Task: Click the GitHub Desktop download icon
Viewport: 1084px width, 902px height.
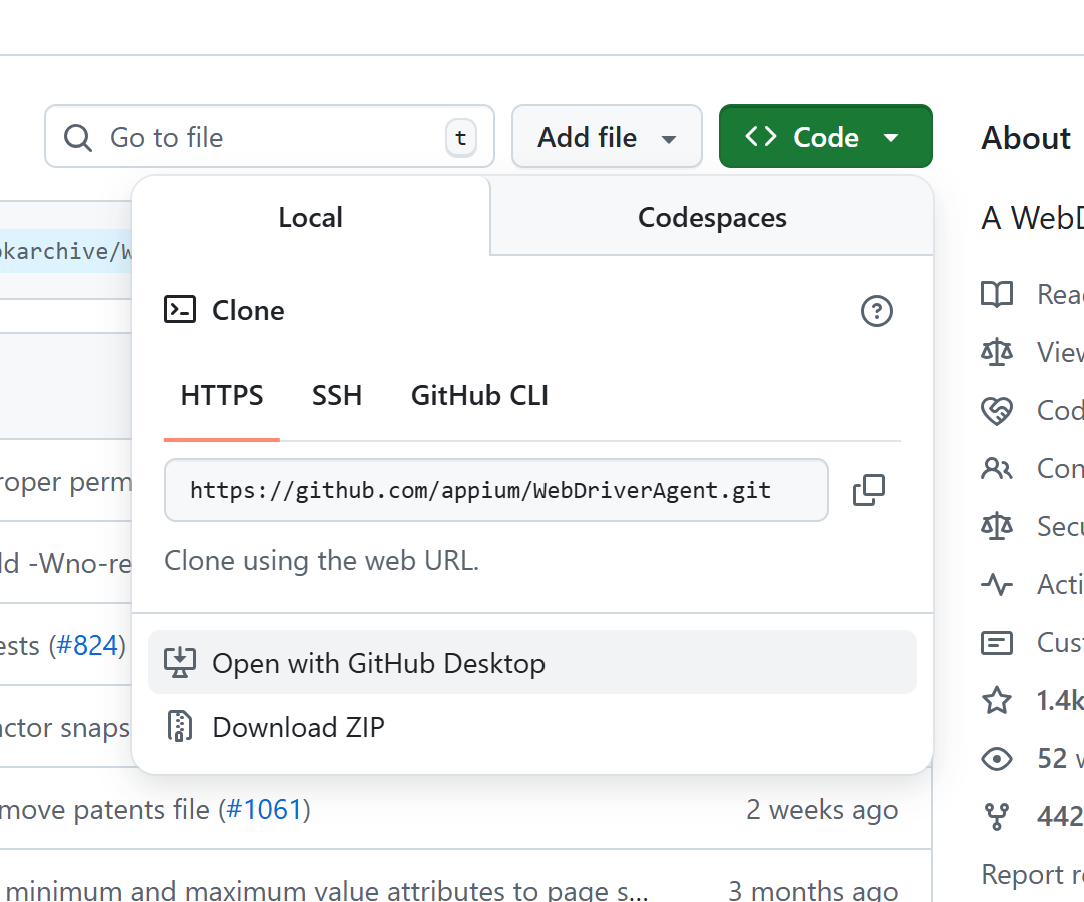Action: 180,662
